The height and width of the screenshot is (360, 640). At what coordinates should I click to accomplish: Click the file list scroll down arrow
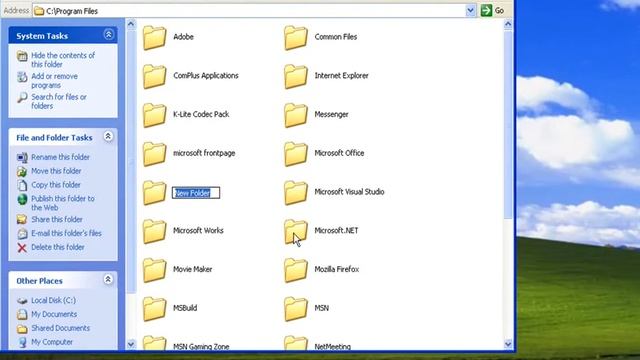point(508,344)
